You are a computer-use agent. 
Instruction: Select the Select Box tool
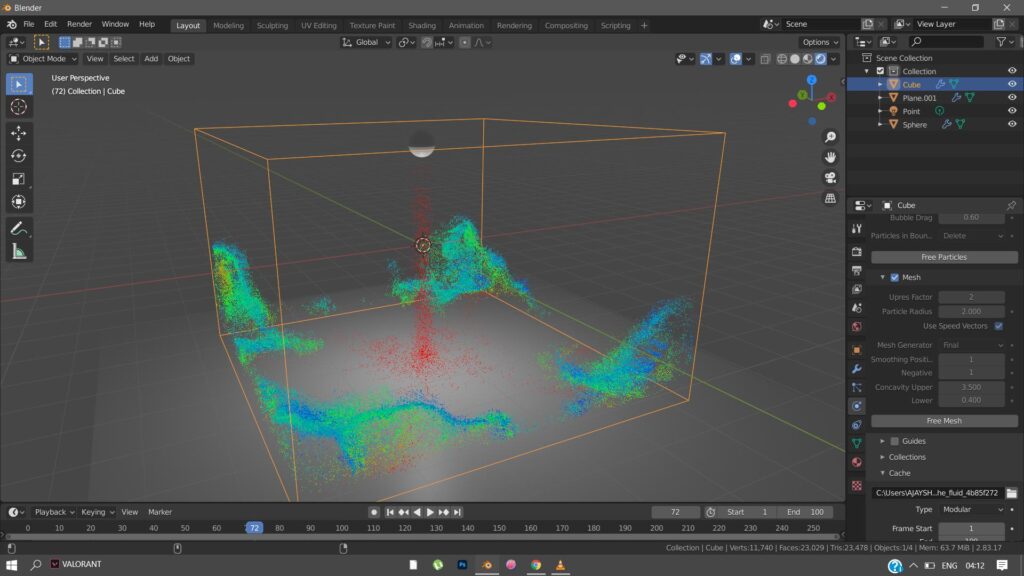(x=19, y=84)
